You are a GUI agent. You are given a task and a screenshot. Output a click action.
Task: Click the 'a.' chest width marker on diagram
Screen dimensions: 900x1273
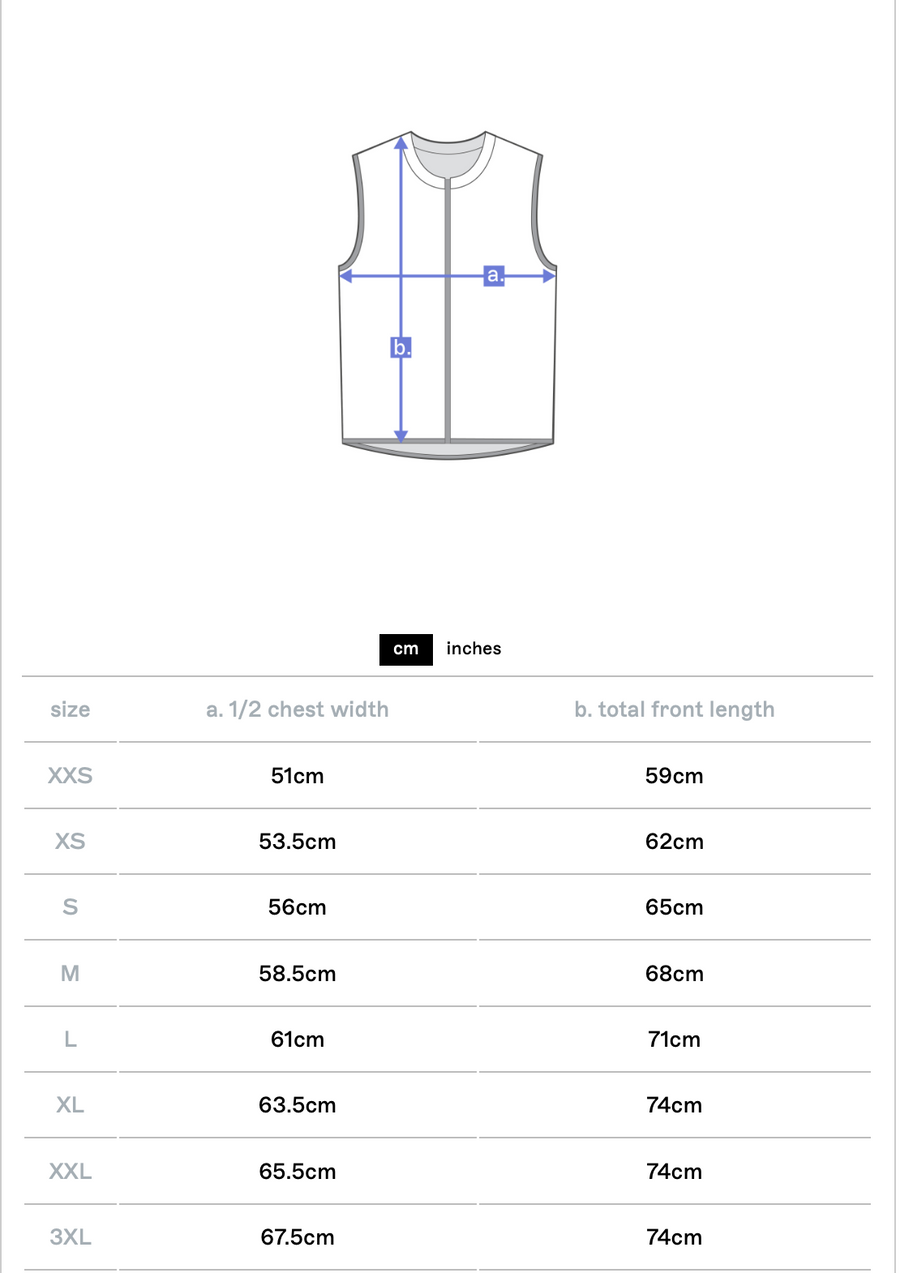point(494,275)
